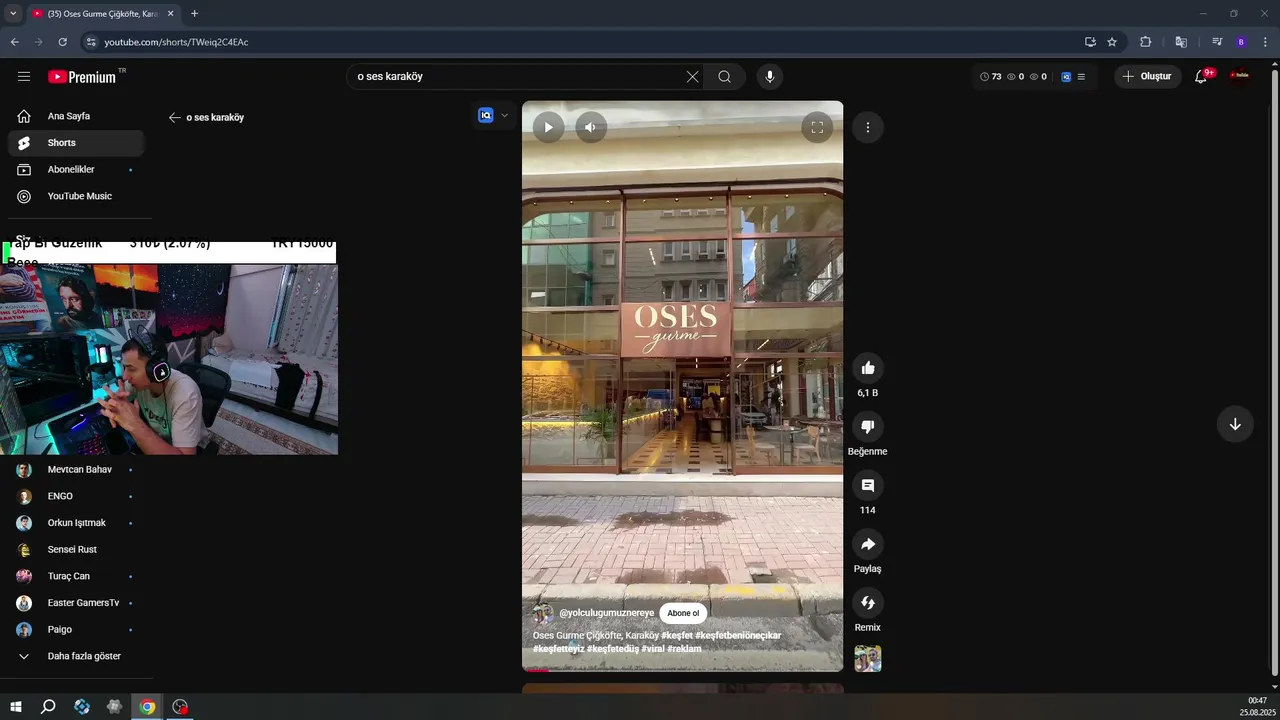Screen dimensions: 1280x720
Task: Click the clock counter showing 73
Action: (x=990, y=76)
